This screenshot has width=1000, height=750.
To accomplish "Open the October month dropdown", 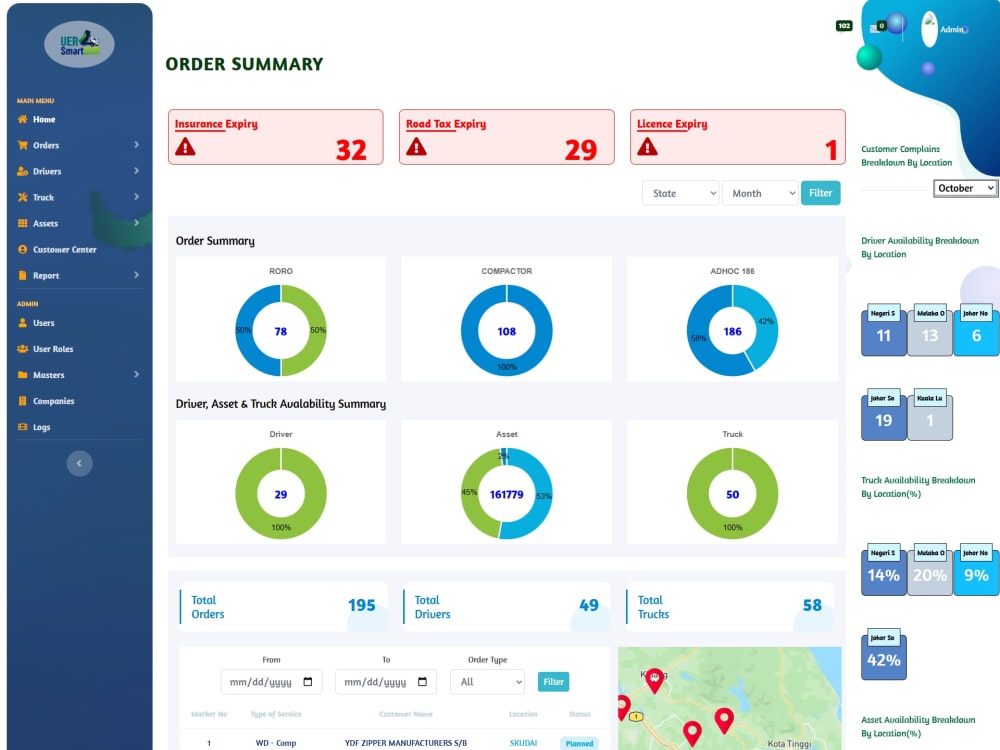I will [x=965, y=188].
